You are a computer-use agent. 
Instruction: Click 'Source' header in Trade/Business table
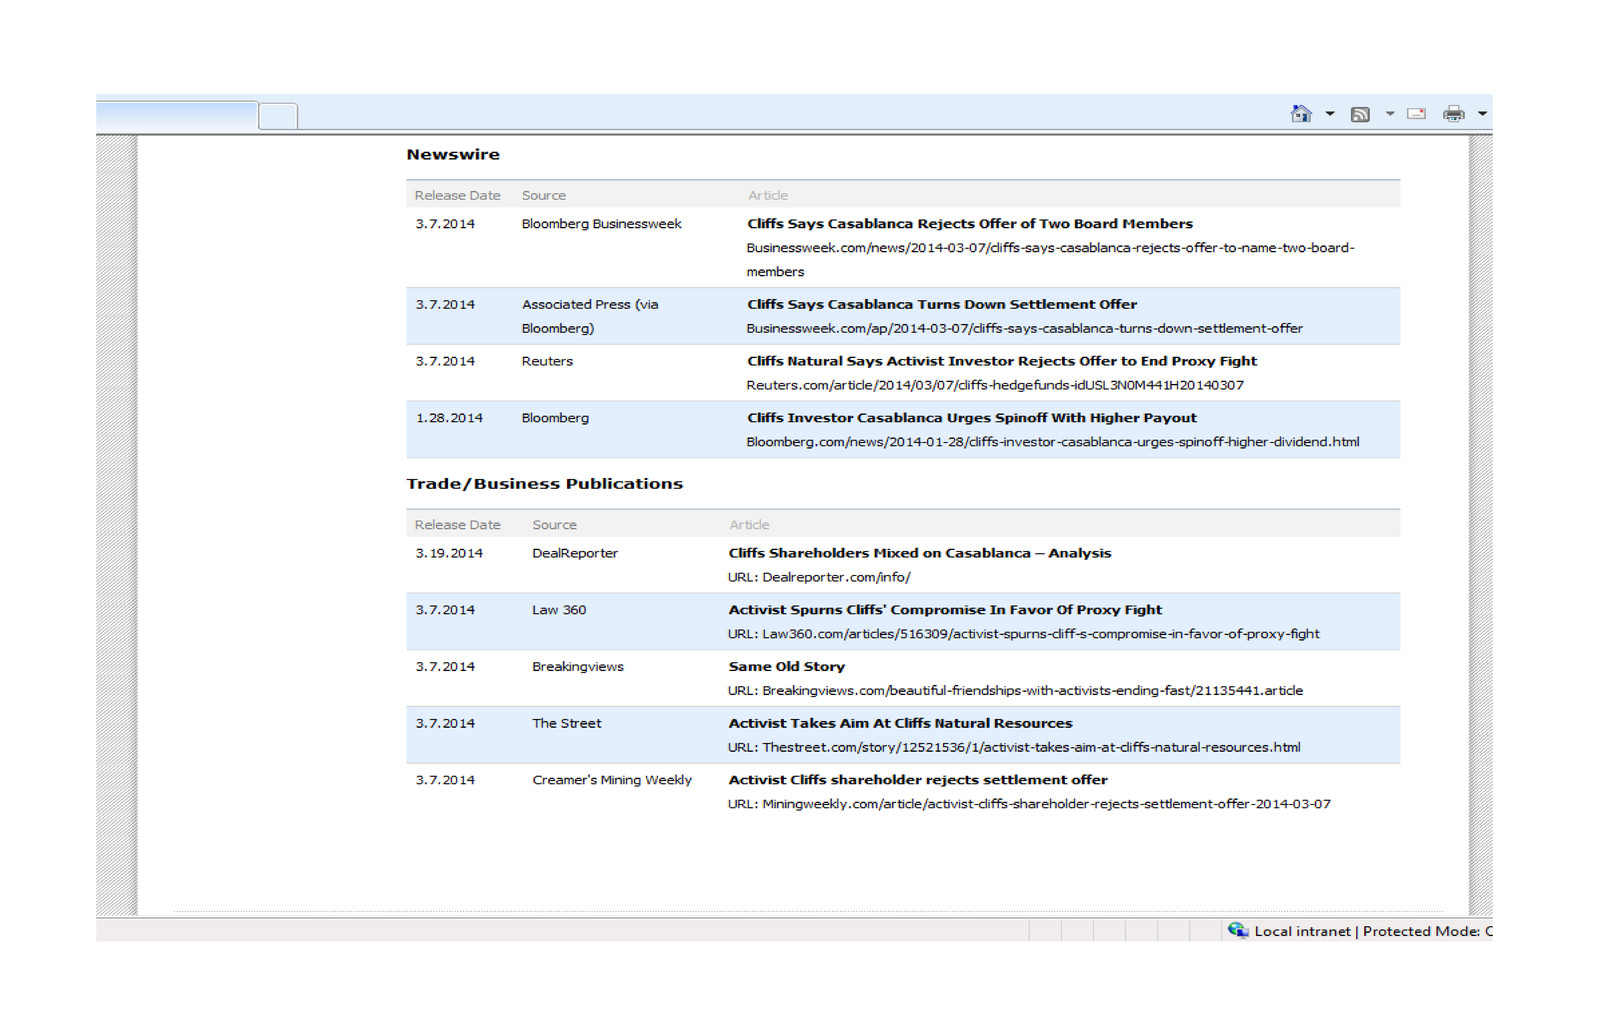(555, 525)
